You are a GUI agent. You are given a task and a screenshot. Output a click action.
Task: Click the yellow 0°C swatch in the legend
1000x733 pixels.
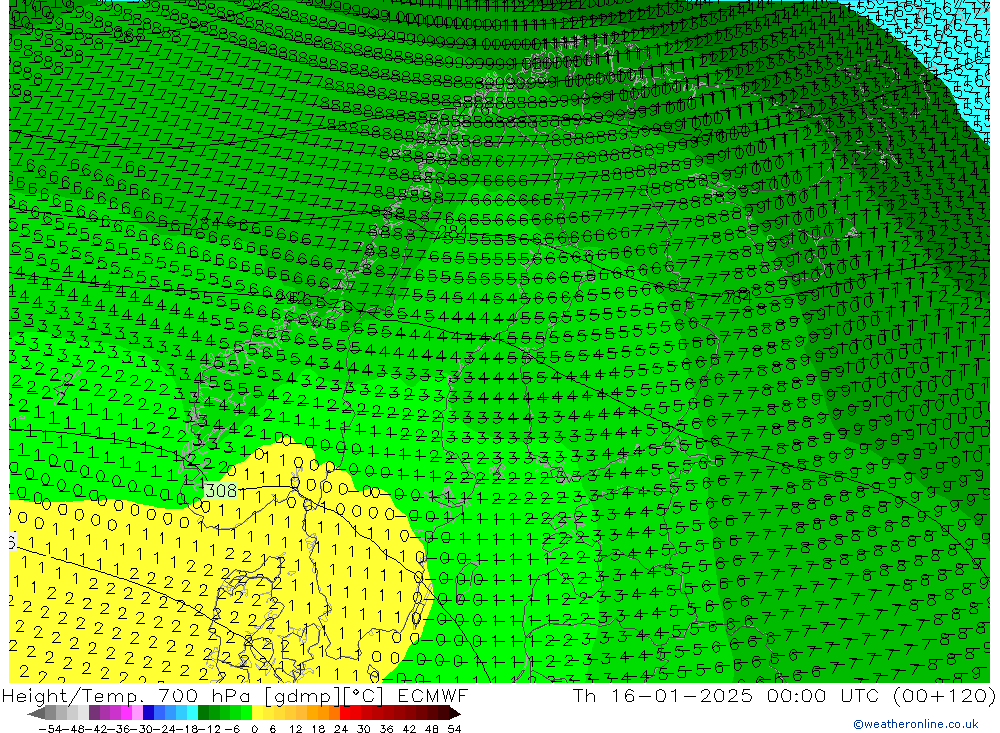(258, 714)
